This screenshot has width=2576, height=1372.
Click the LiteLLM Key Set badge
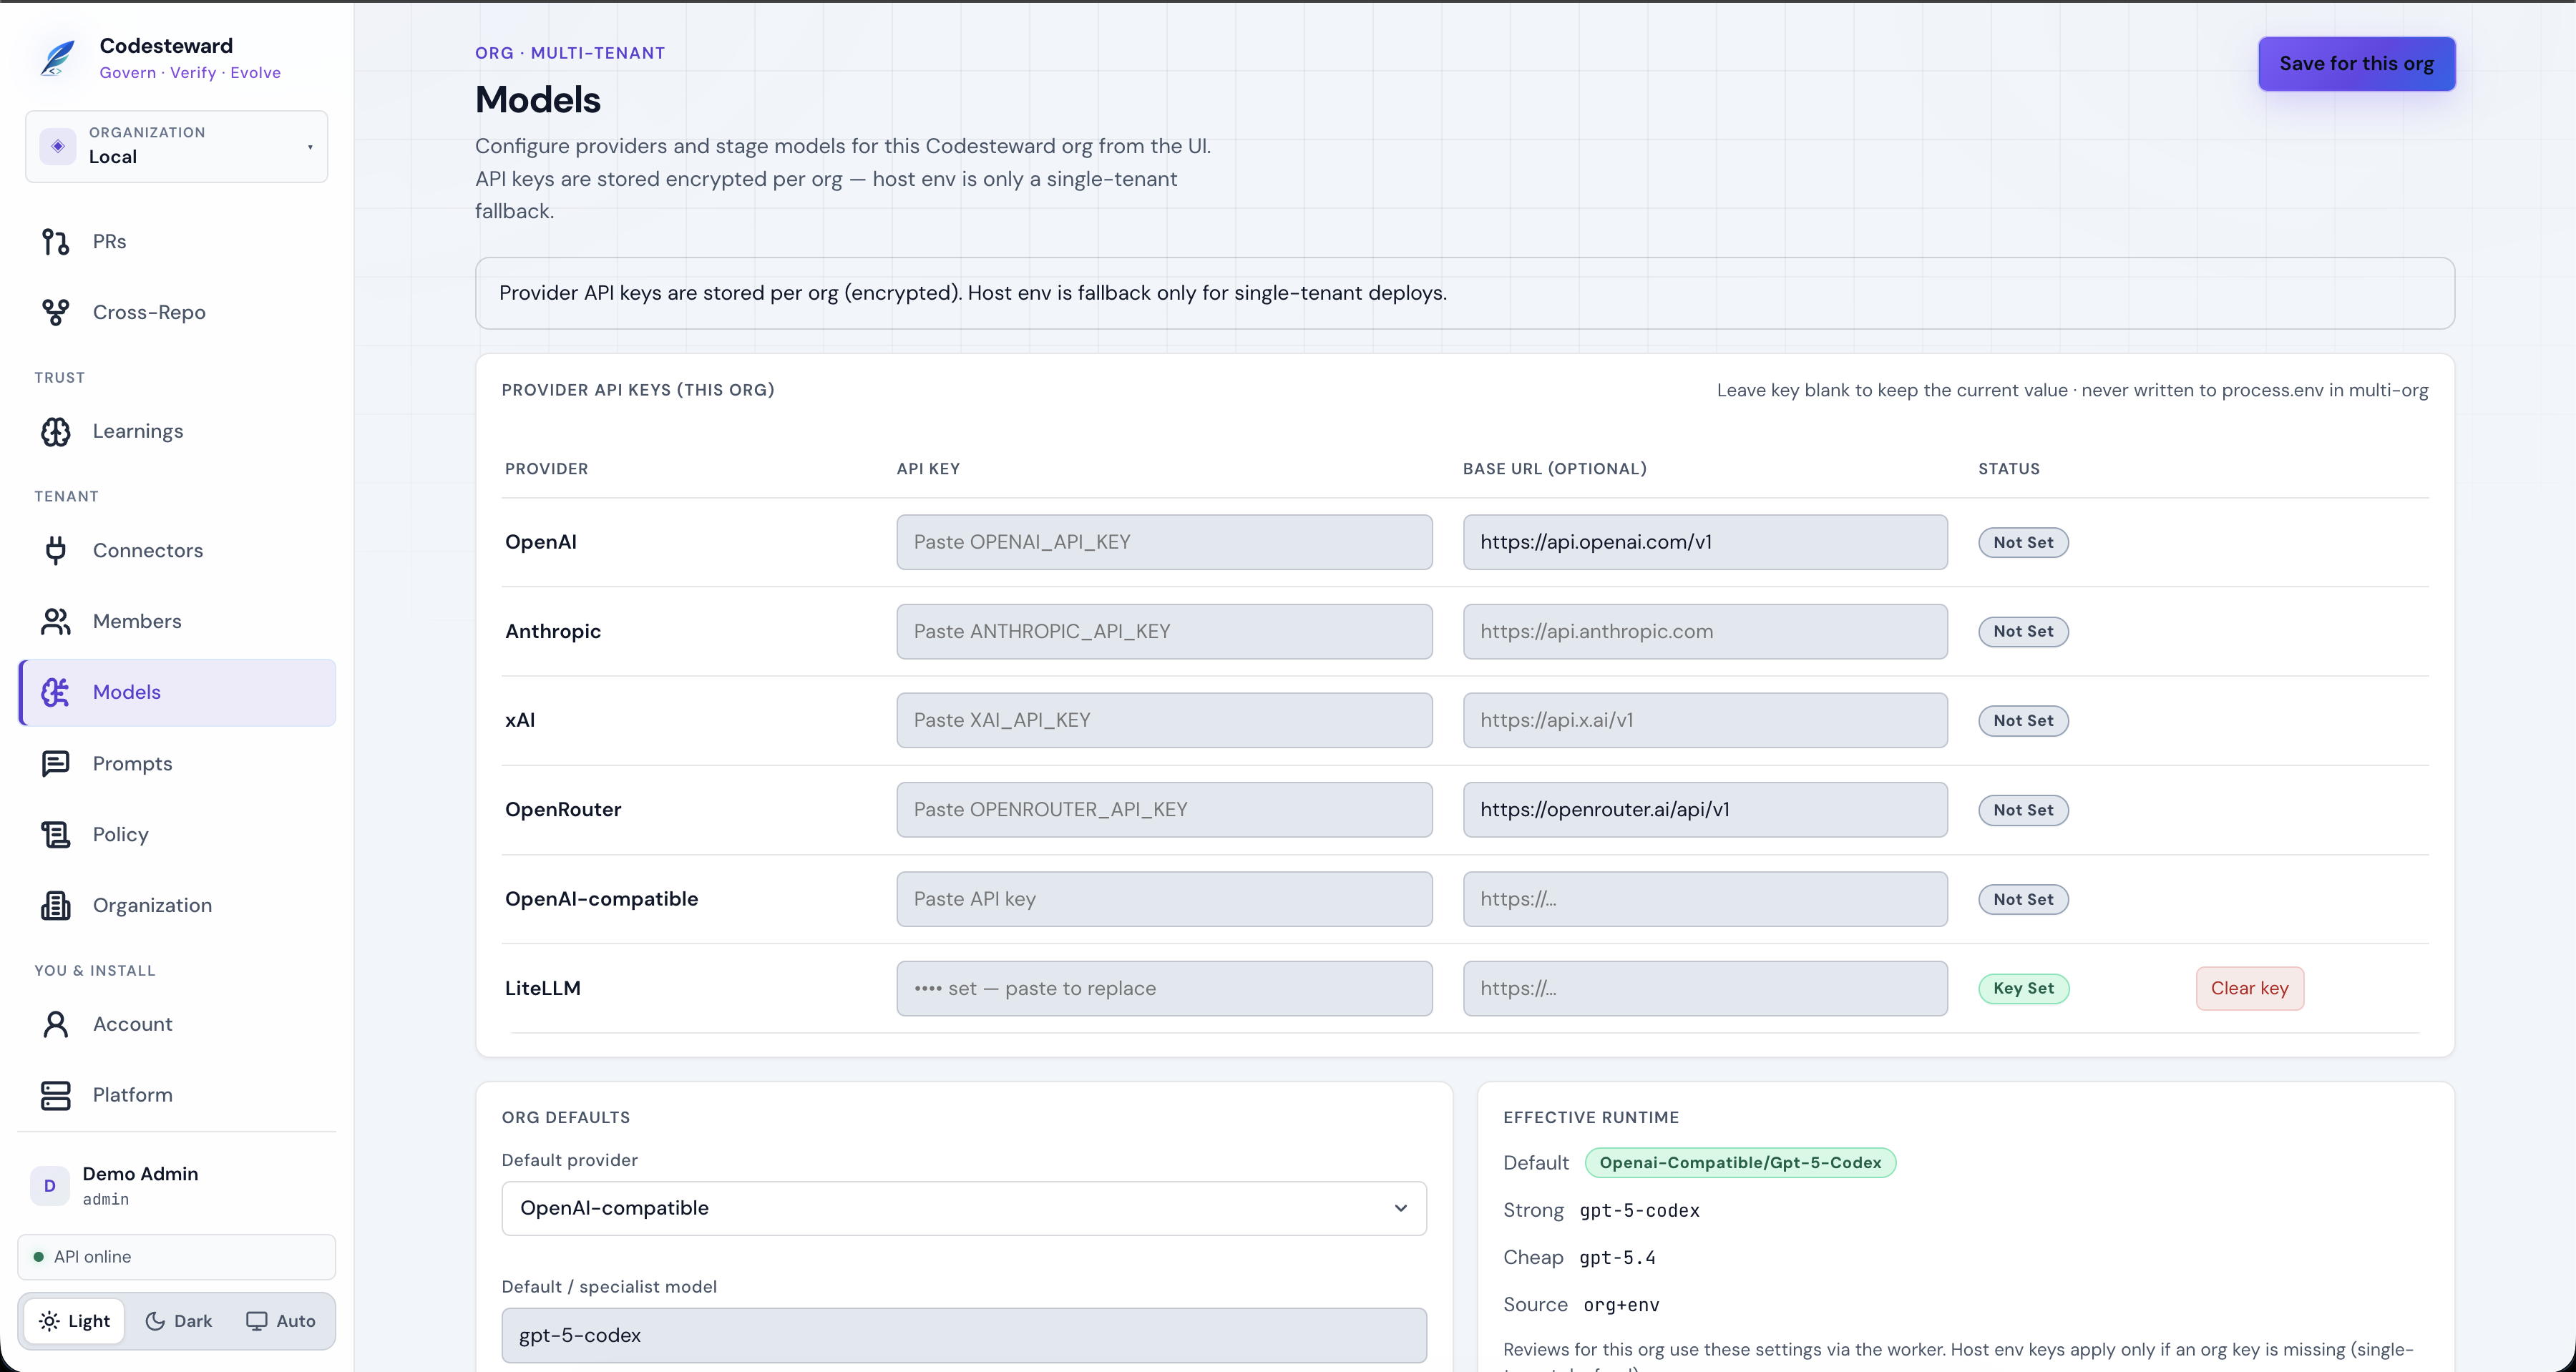2024,989
